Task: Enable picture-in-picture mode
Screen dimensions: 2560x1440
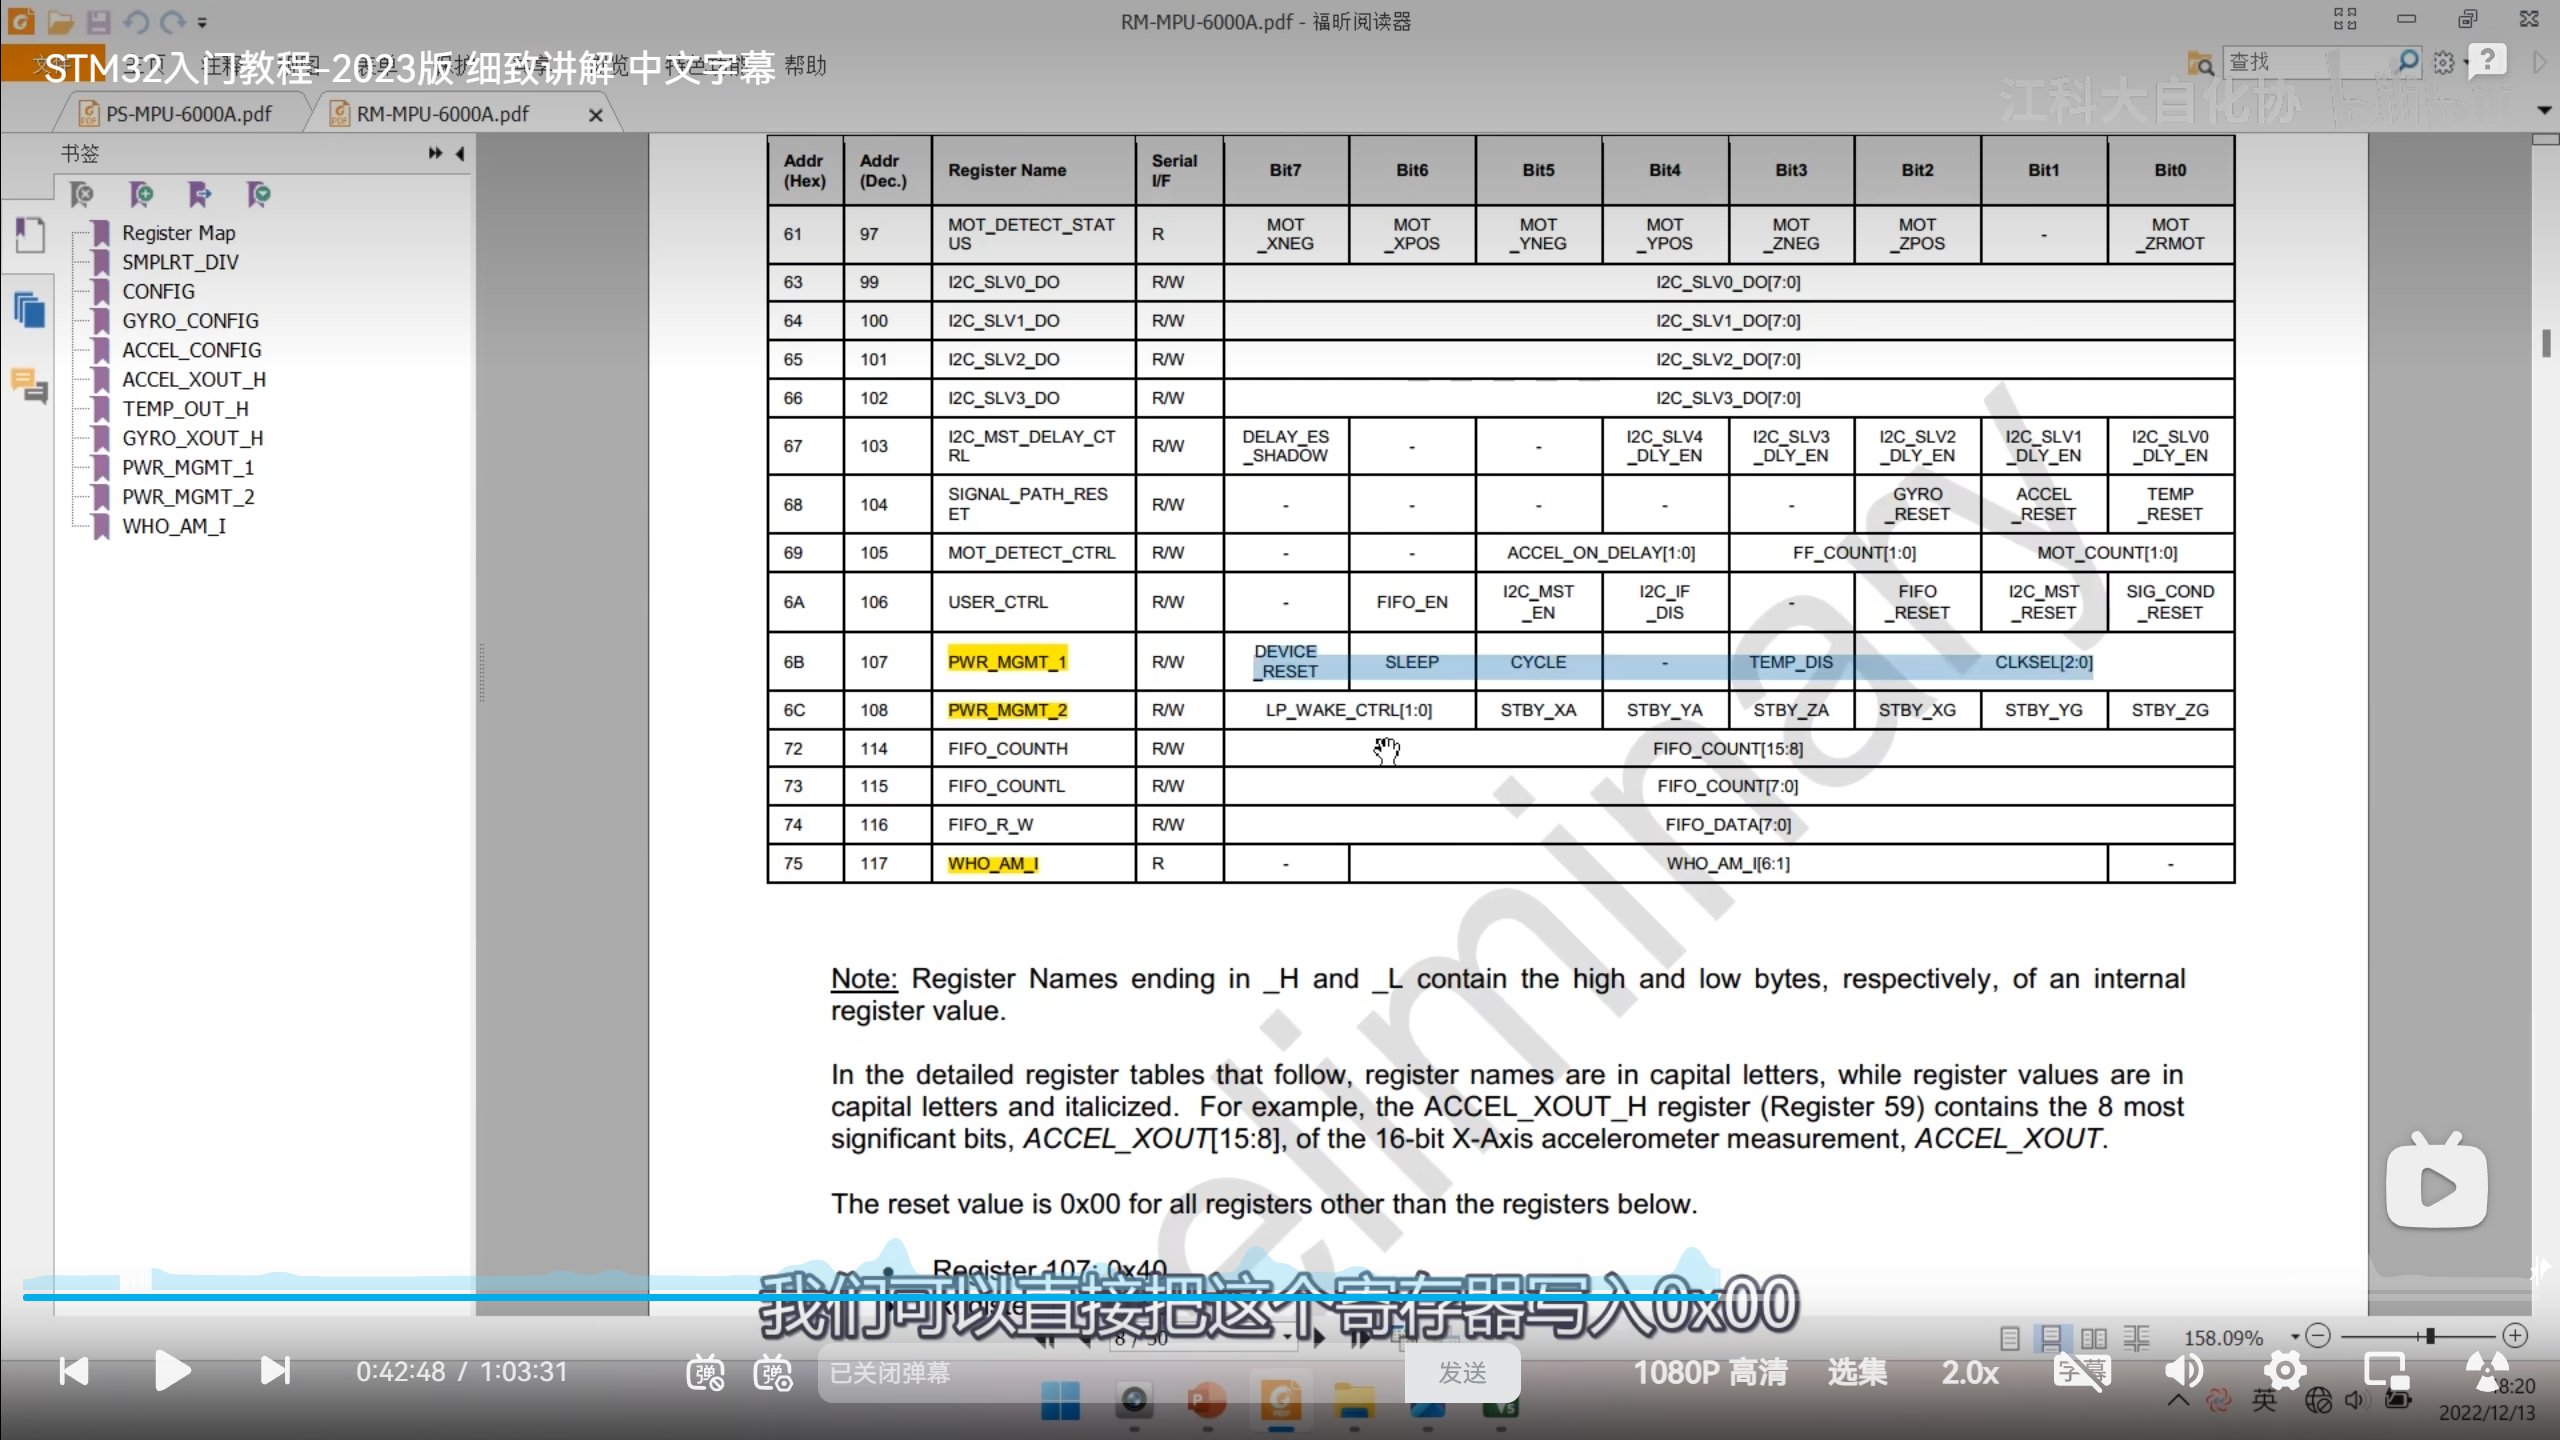Action: click(x=2385, y=1371)
